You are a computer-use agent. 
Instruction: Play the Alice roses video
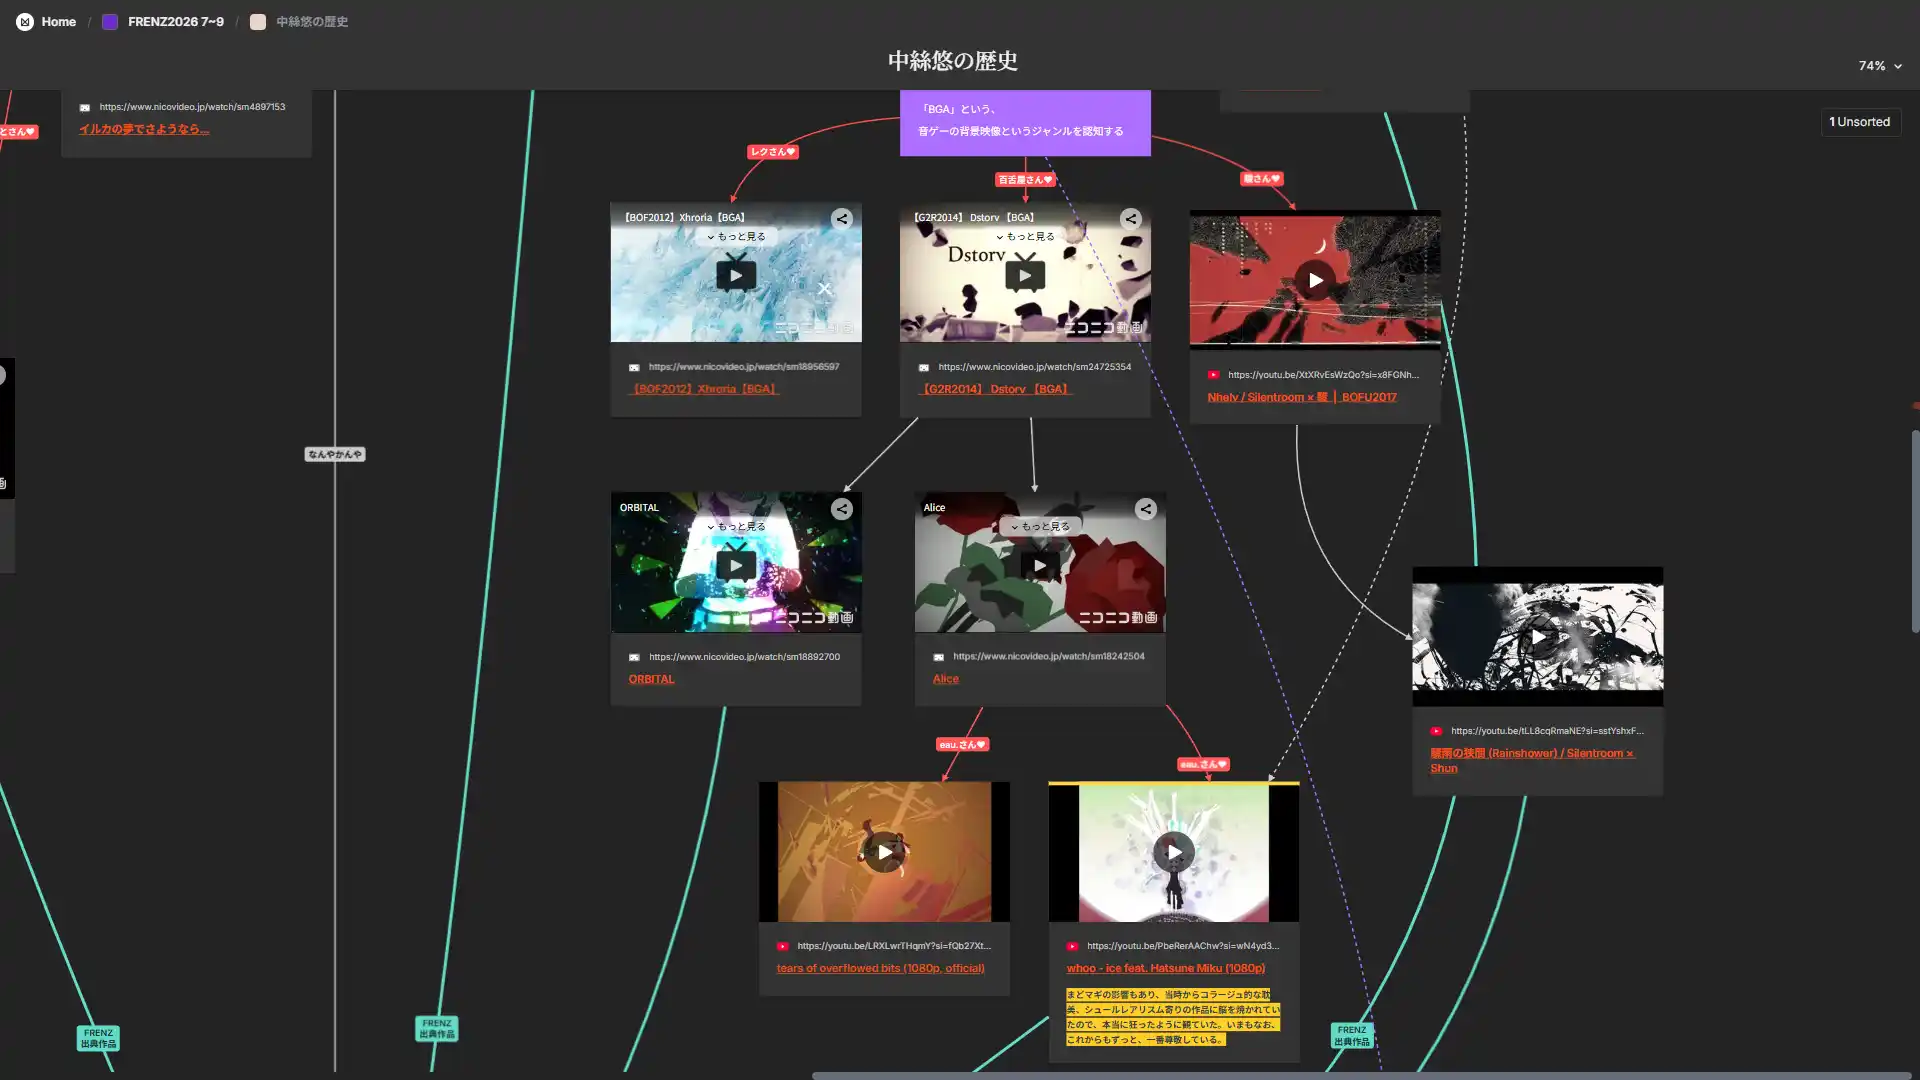[x=1040, y=565]
